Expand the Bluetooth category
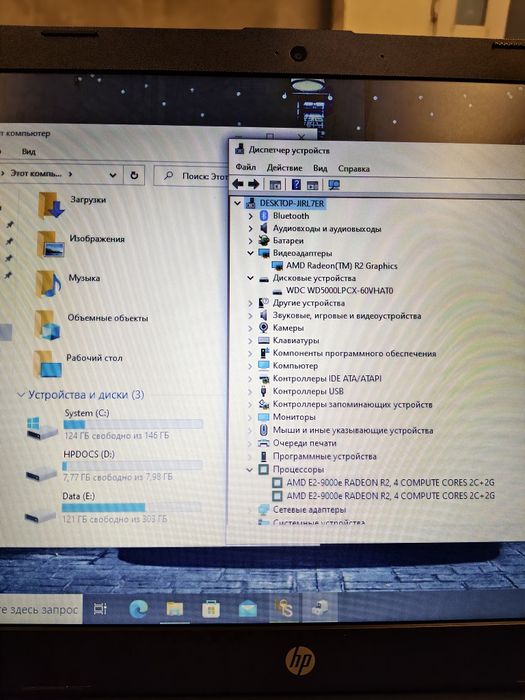 point(250,216)
